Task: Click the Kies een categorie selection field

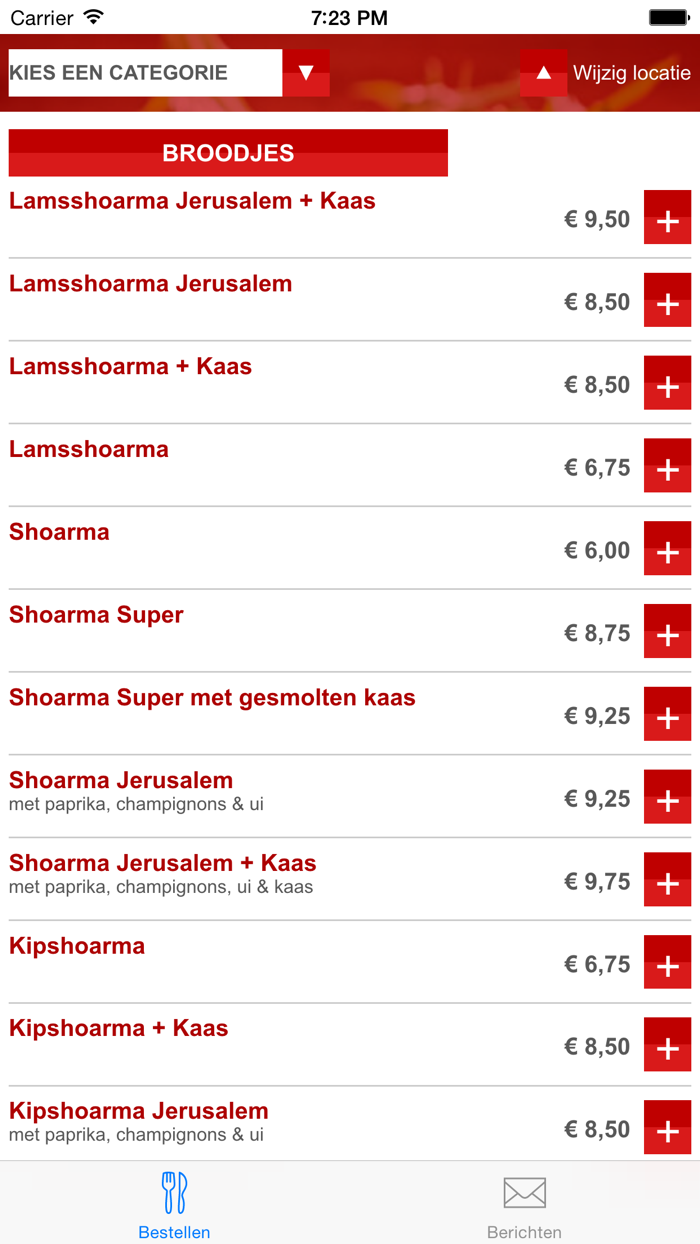Action: [x=145, y=73]
